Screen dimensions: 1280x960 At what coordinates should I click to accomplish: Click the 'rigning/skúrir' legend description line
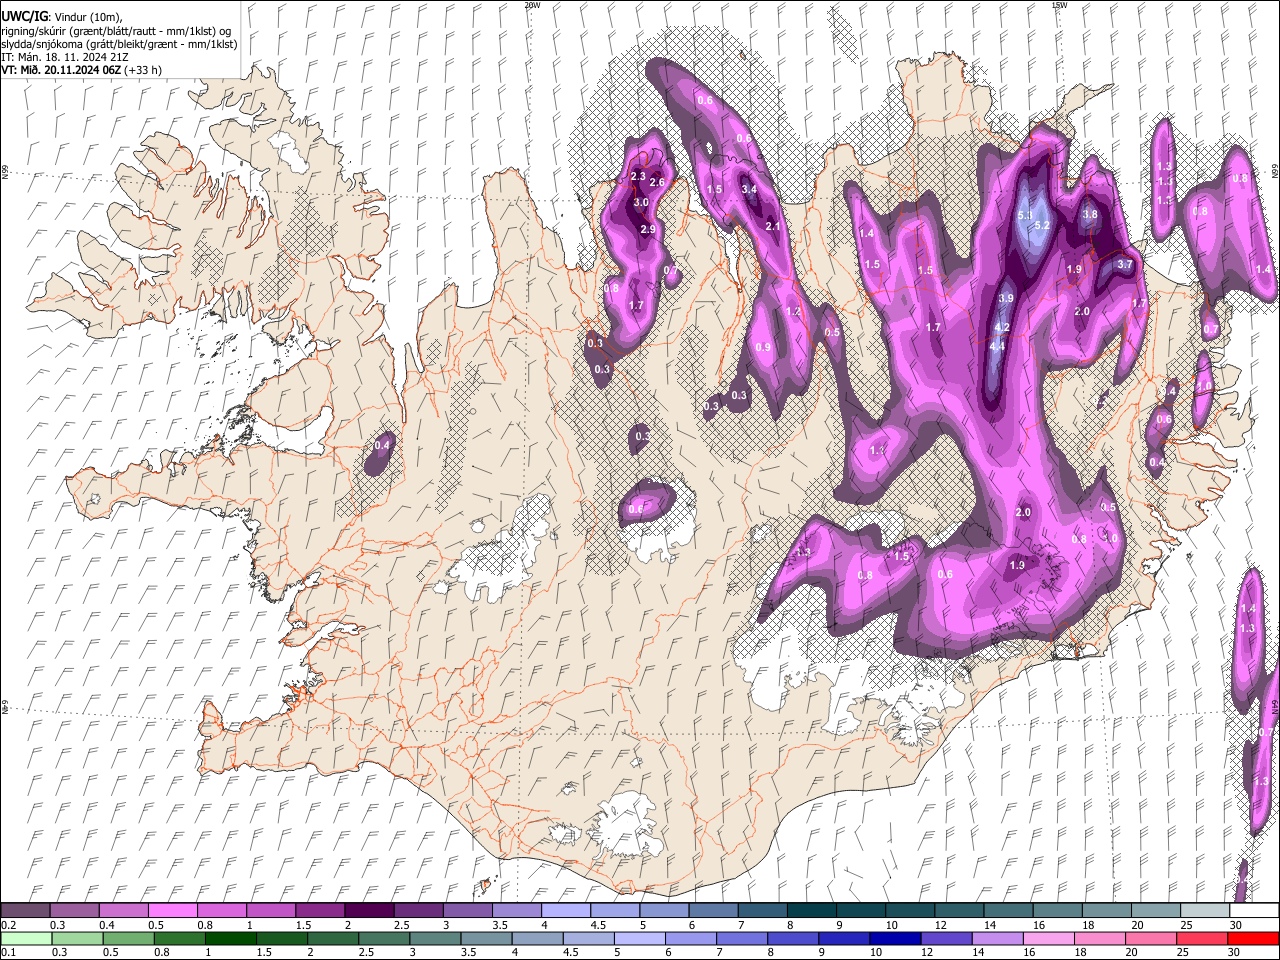[117, 31]
